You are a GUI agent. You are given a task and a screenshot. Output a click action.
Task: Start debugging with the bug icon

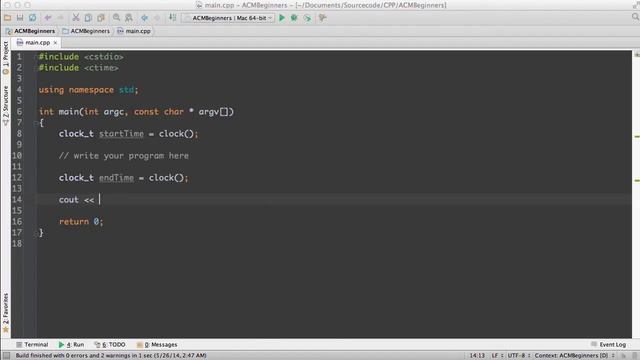click(x=294, y=18)
